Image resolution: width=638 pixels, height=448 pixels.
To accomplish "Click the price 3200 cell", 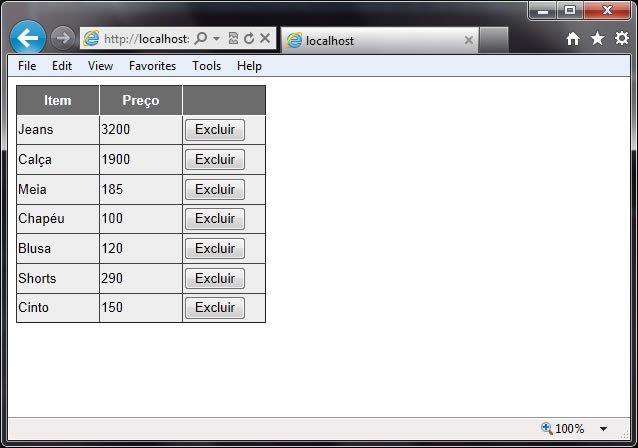I will (x=141, y=130).
